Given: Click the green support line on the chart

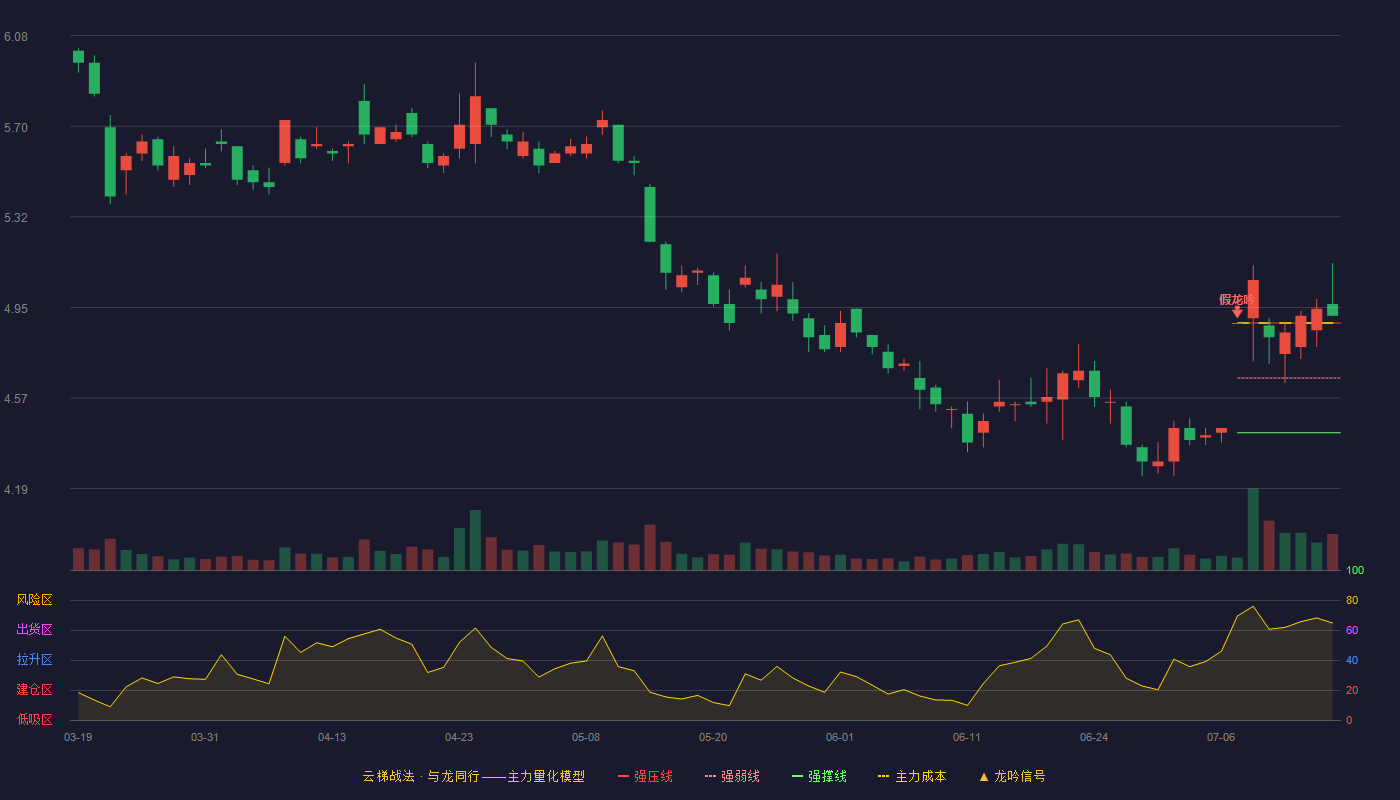Looking at the screenshot, I should click(1288, 433).
